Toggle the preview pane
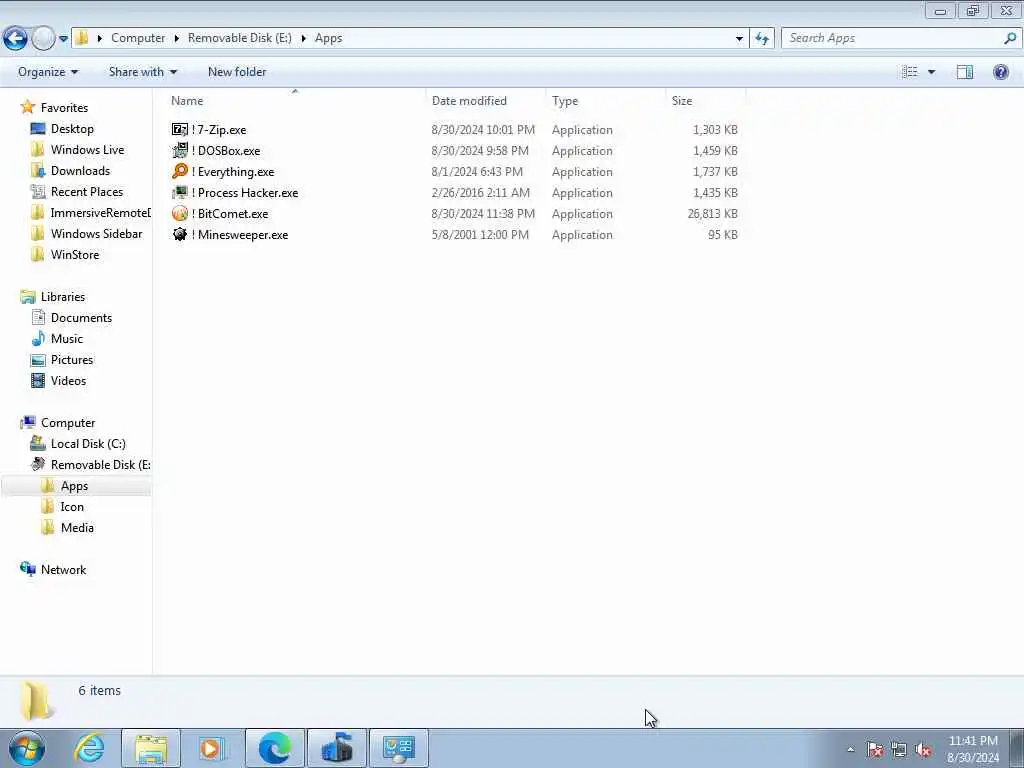 pyautogui.click(x=965, y=72)
